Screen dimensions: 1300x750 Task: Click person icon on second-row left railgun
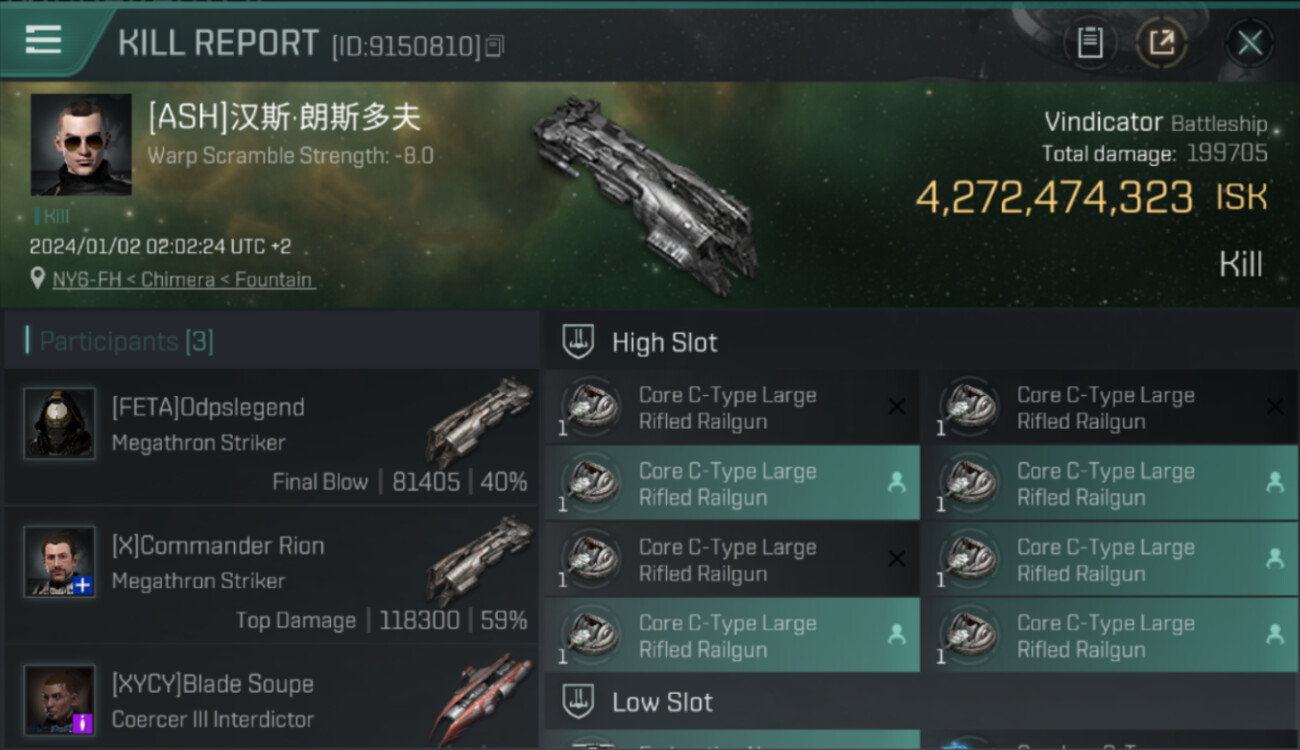(897, 483)
